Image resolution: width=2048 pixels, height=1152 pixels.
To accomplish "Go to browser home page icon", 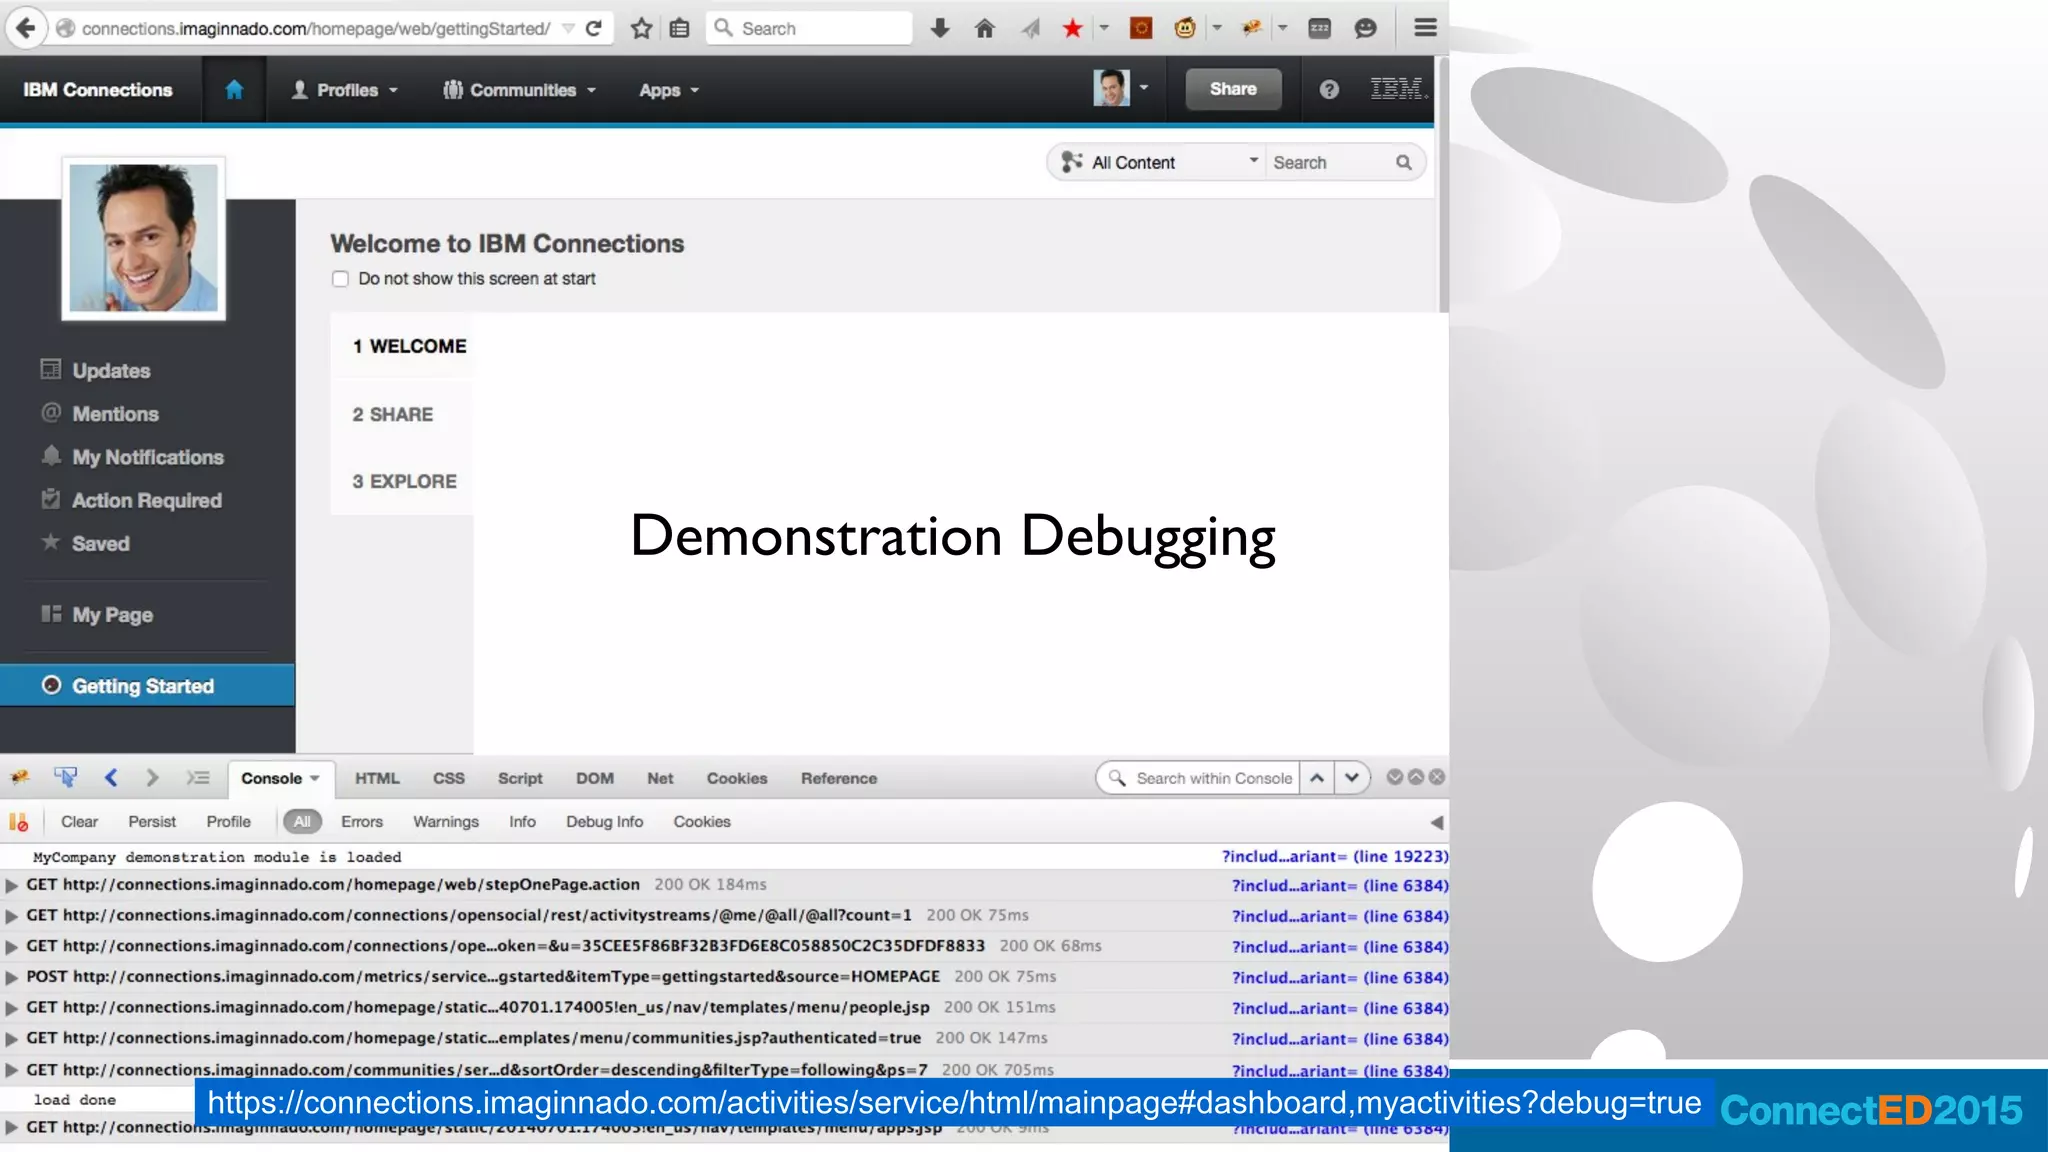I will click(x=985, y=28).
